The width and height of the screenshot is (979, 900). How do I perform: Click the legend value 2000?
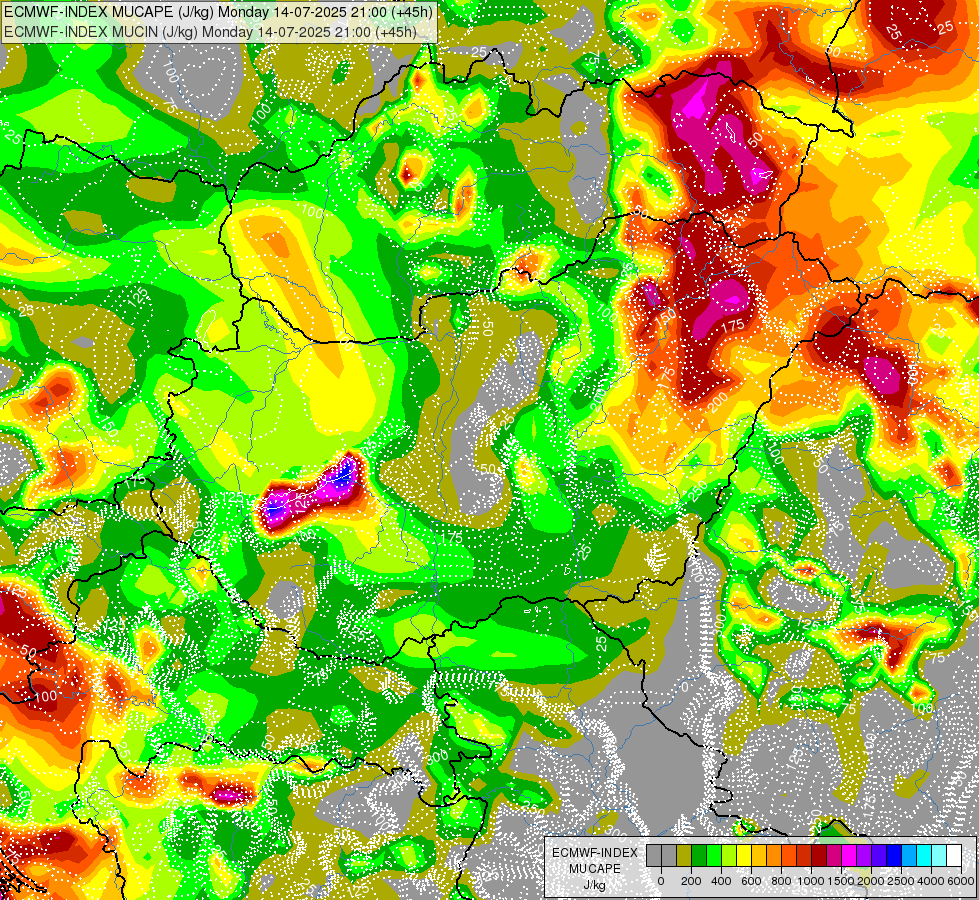(x=871, y=881)
